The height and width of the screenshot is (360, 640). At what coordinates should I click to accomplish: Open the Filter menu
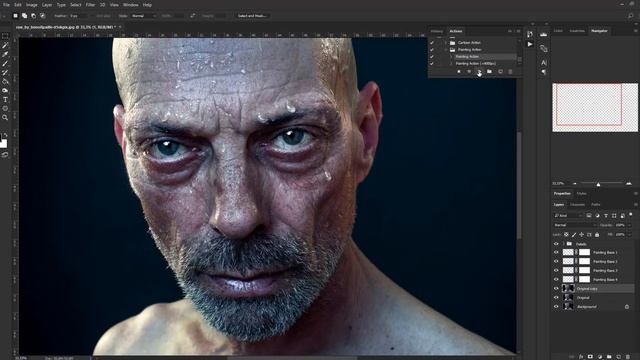click(x=90, y=5)
